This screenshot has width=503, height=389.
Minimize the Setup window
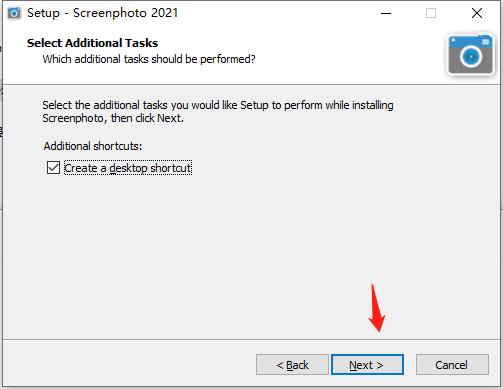pyautogui.click(x=386, y=13)
